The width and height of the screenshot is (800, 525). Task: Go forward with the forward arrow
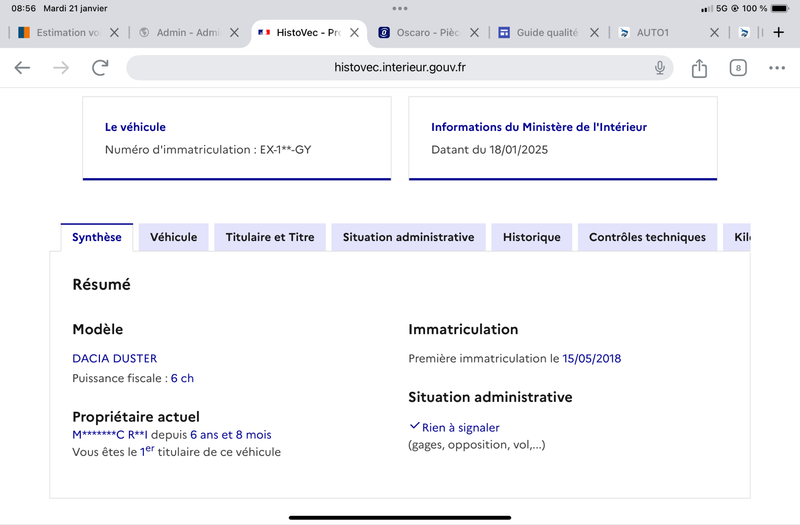[61, 68]
